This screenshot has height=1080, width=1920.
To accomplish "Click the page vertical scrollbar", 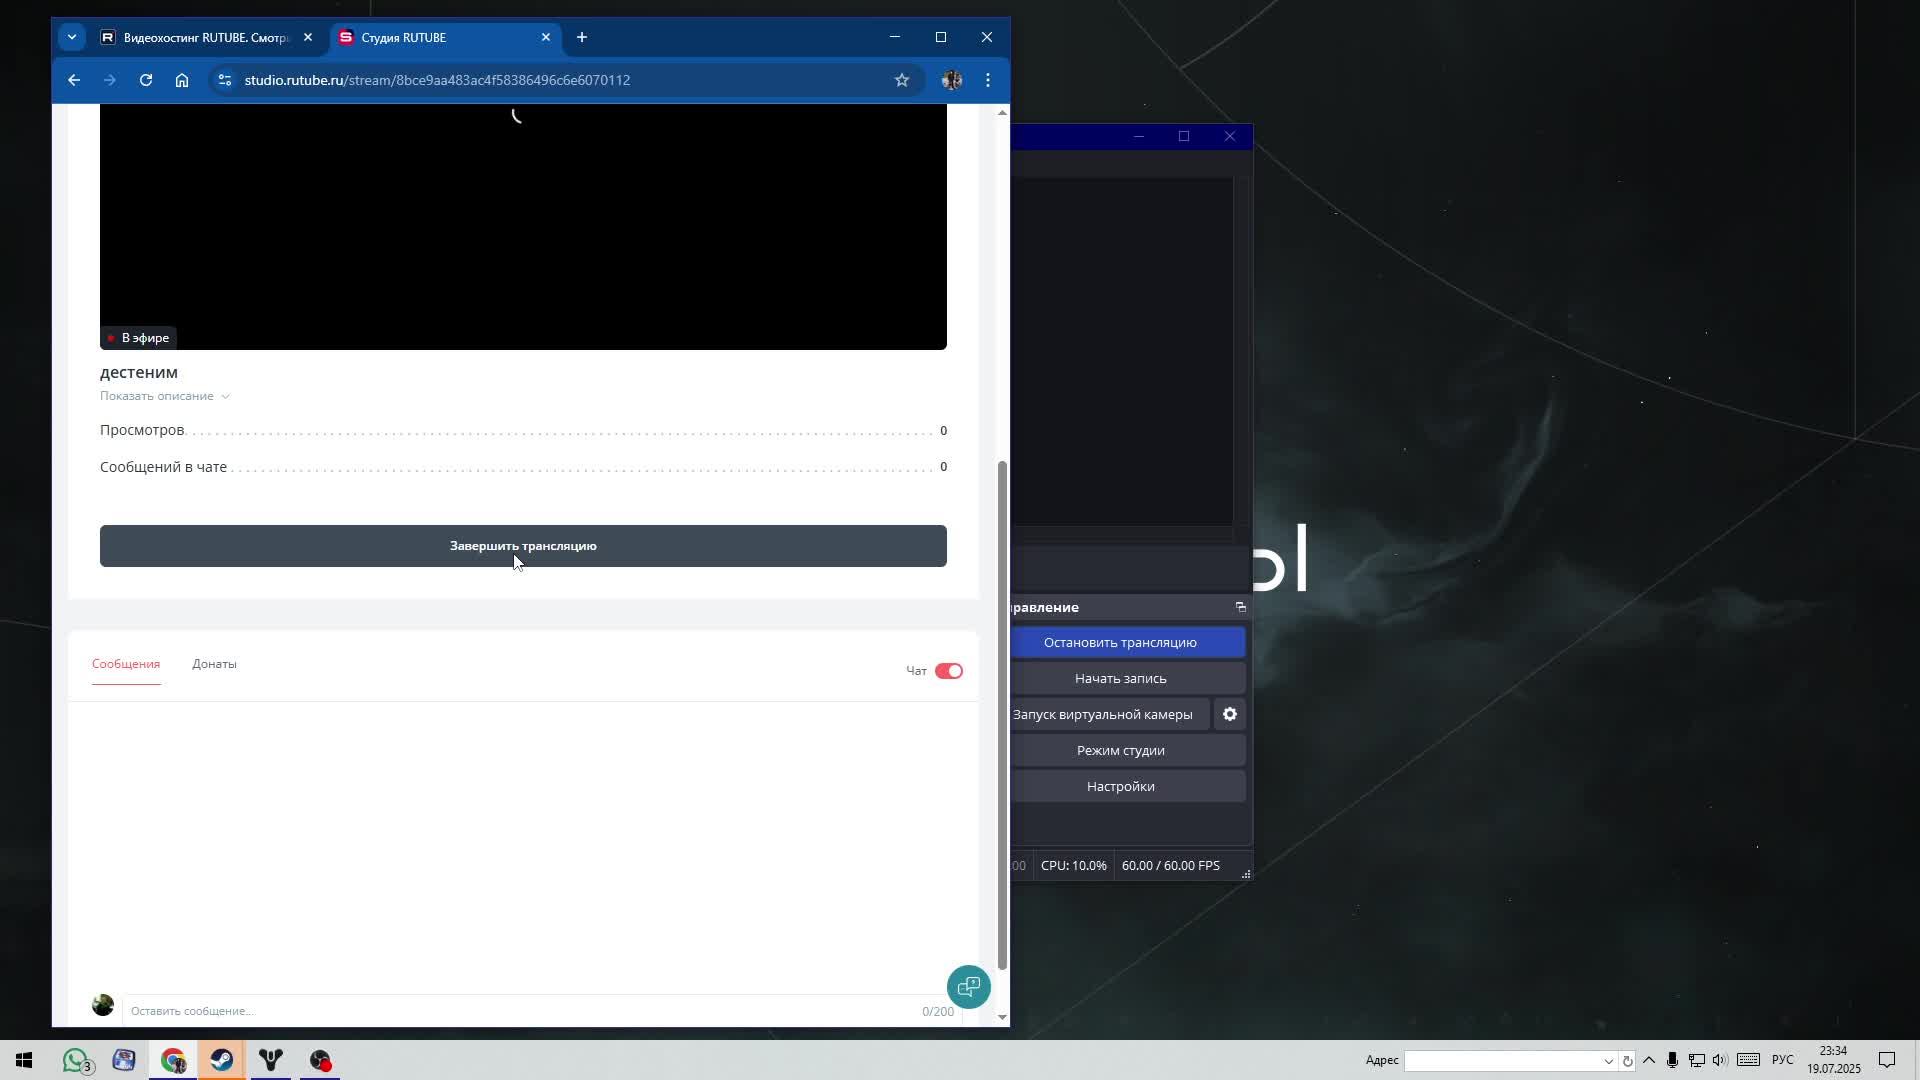I will point(1002,715).
